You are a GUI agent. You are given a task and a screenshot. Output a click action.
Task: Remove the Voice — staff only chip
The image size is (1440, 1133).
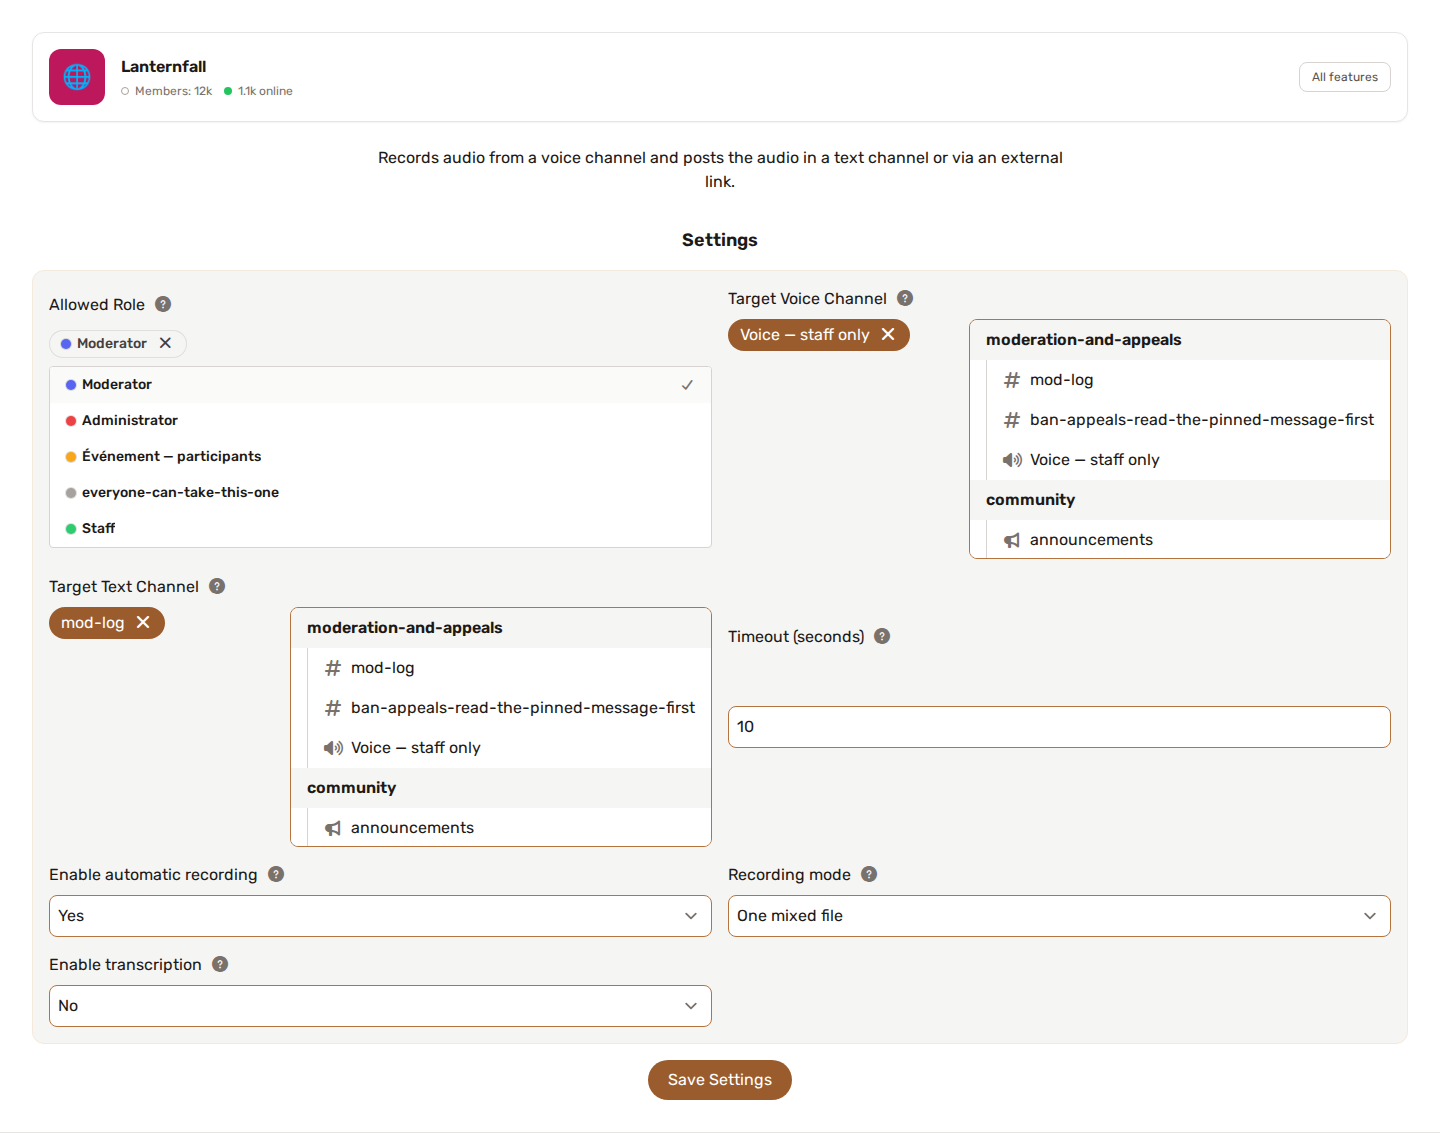[888, 335]
